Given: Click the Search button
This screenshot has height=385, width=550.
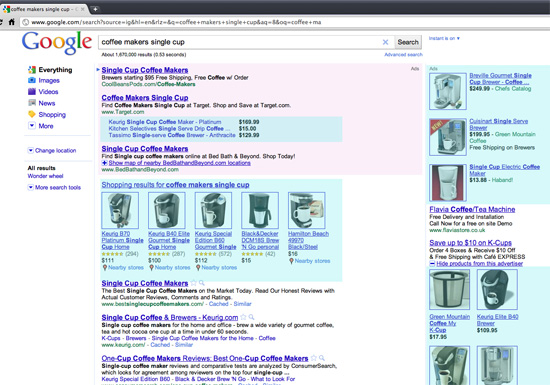Looking at the screenshot, I should (408, 42).
